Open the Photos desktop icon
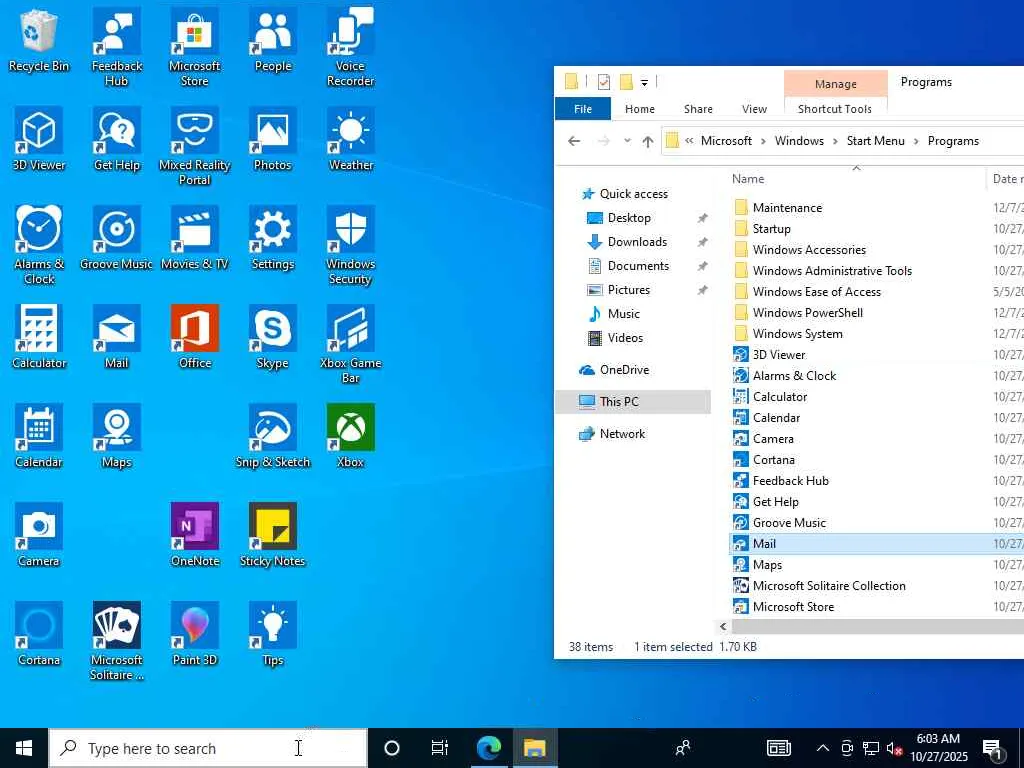 (x=272, y=139)
